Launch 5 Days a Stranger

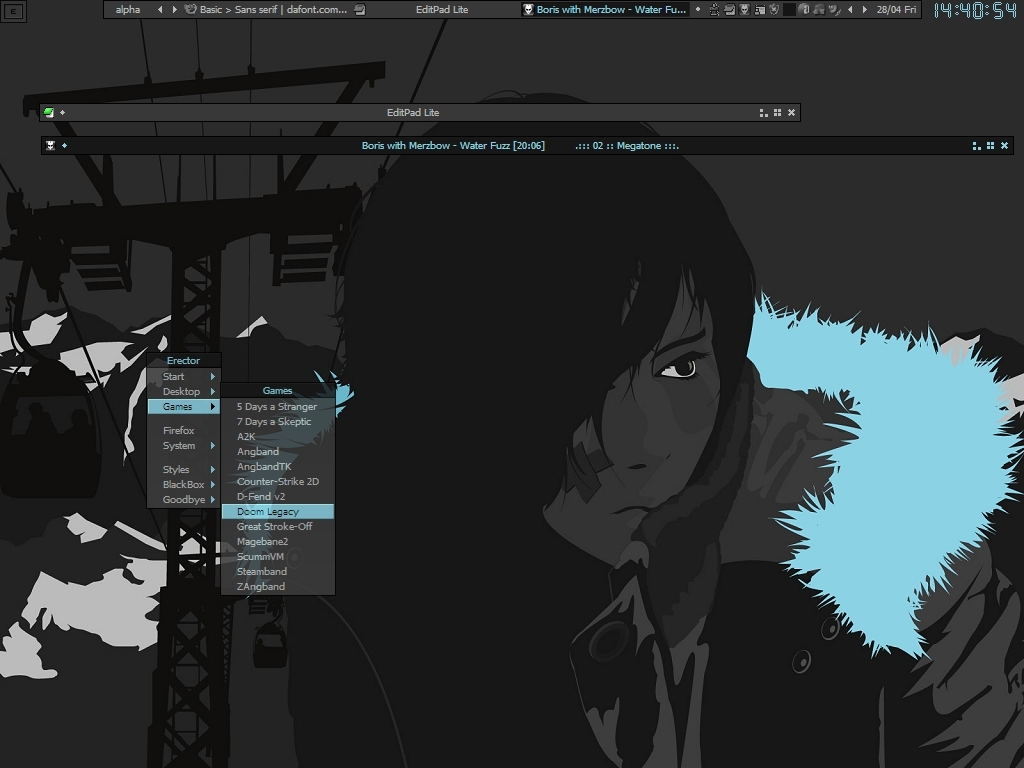[x=278, y=406]
